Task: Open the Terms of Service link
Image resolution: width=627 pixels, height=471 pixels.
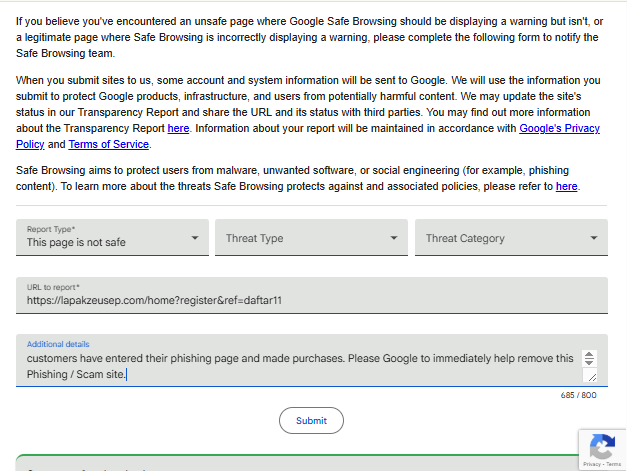Action: point(109,144)
